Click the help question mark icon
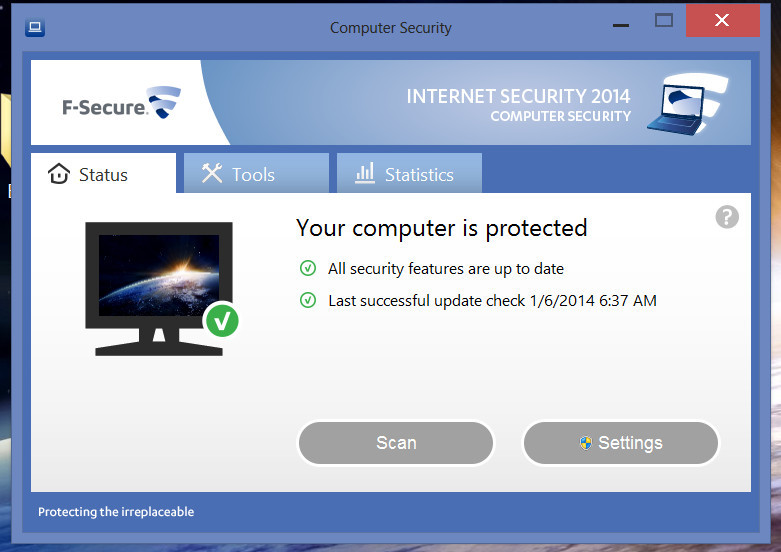 click(727, 217)
